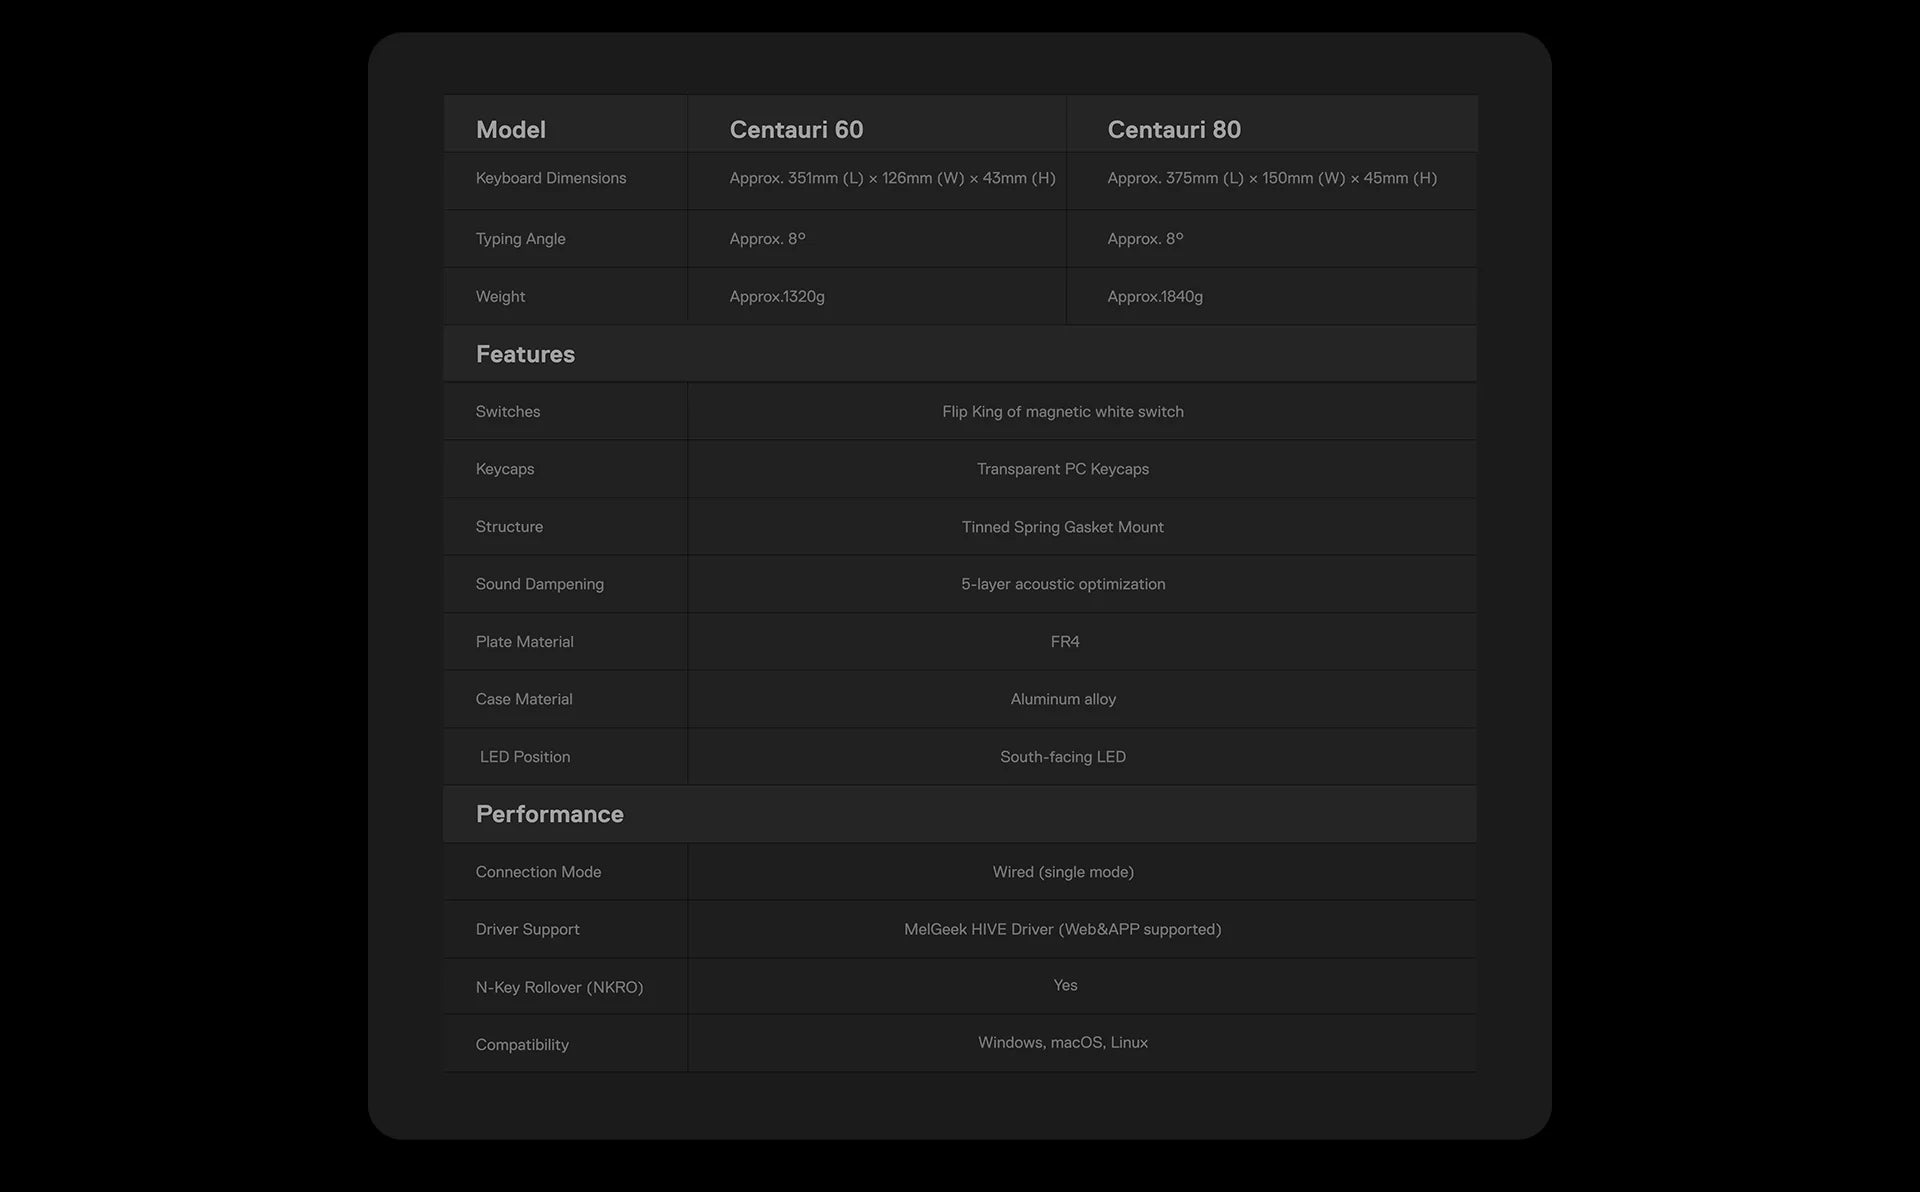Click Centauri 60 weight Approx.1320g
Screen dimensions: 1920x1192
coord(777,296)
